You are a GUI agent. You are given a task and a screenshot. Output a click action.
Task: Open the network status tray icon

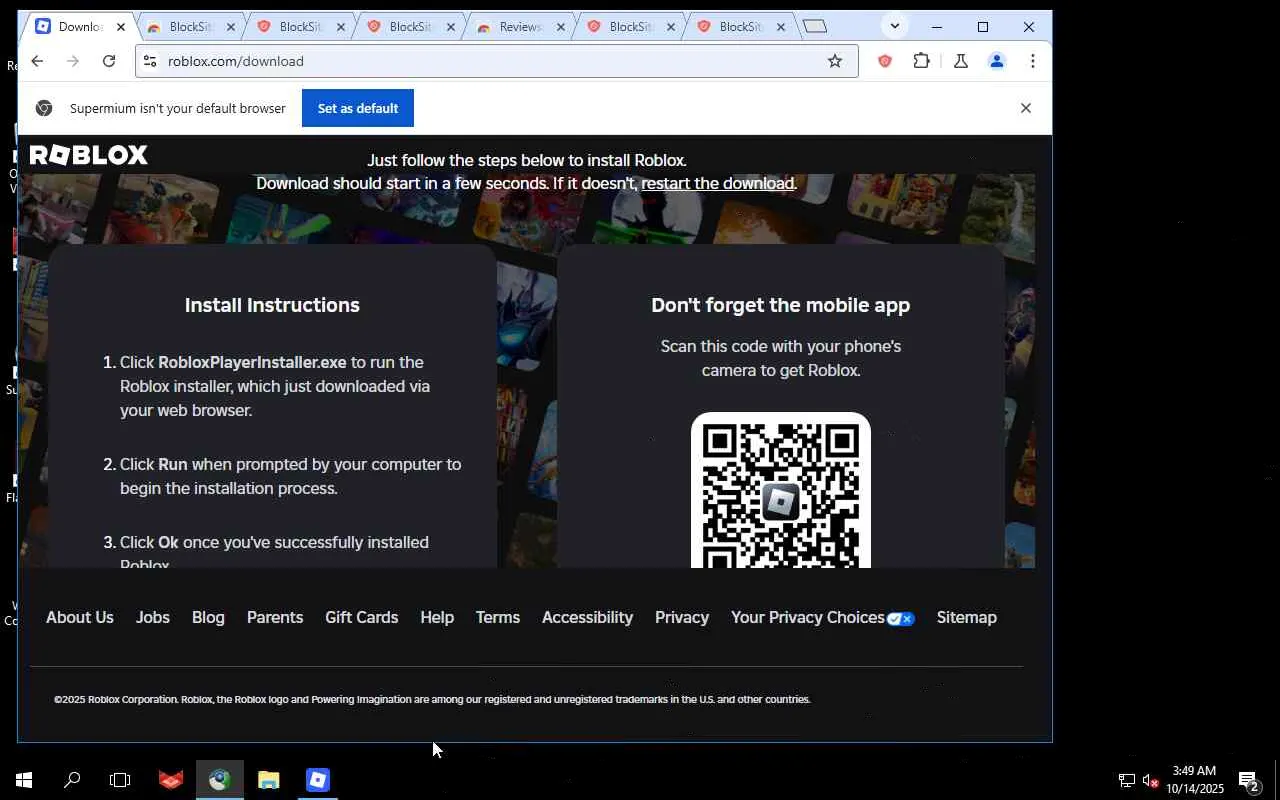[1126, 780]
